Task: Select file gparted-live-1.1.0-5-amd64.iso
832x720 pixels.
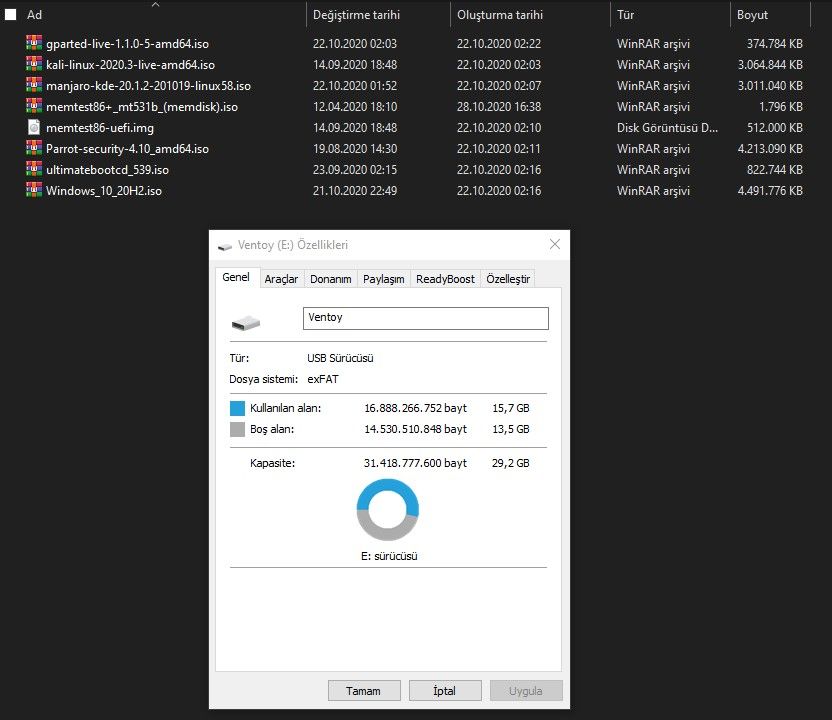Action: (x=127, y=44)
